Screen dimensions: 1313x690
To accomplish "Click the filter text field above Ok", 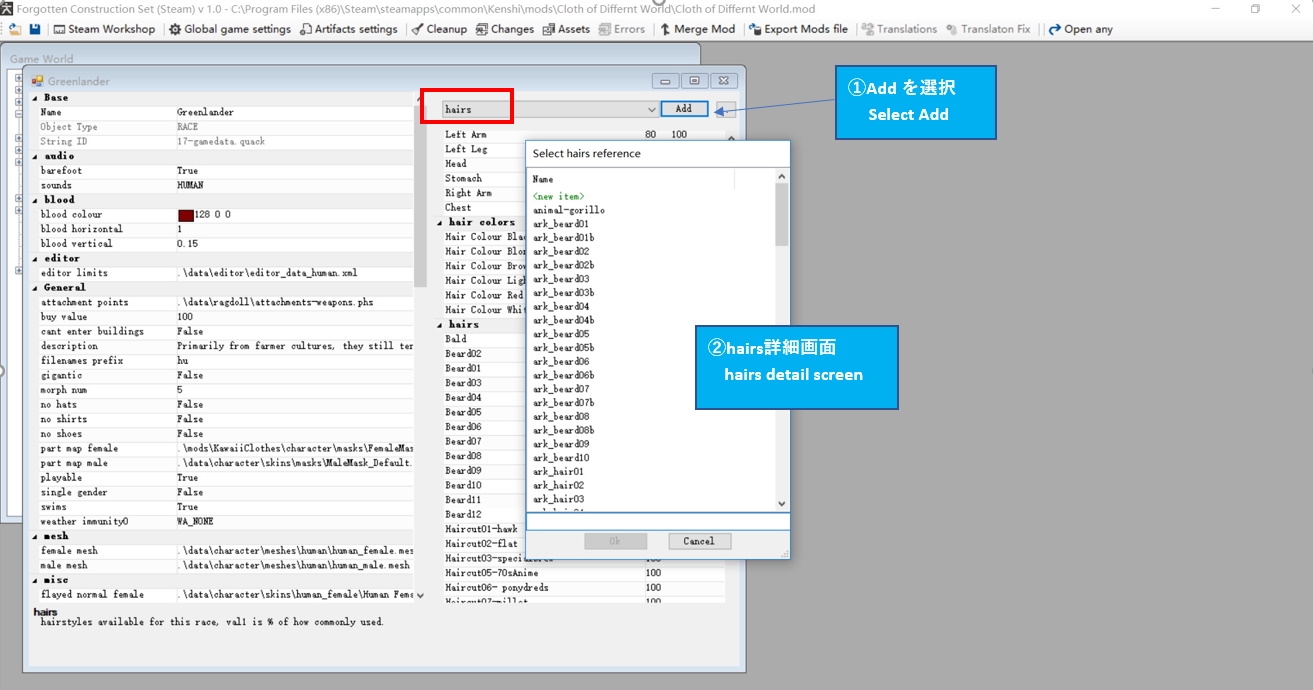I will pyautogui.click(x=658, y=521).
